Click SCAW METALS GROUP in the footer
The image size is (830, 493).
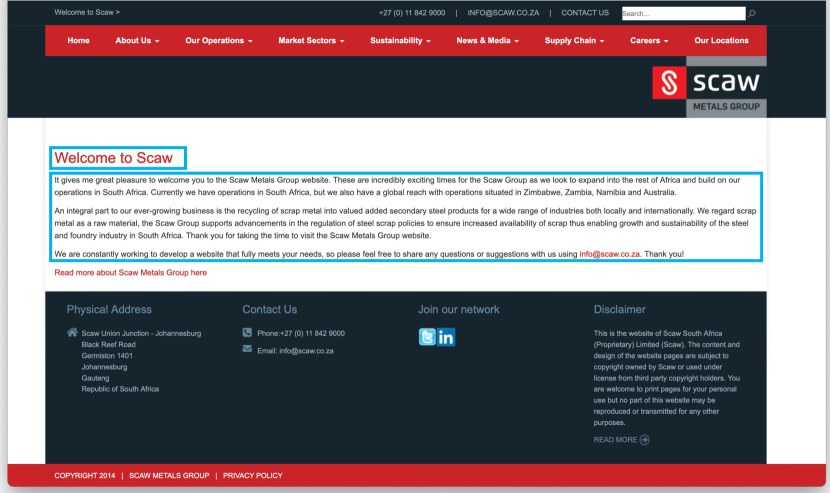(x=169, y=476)
